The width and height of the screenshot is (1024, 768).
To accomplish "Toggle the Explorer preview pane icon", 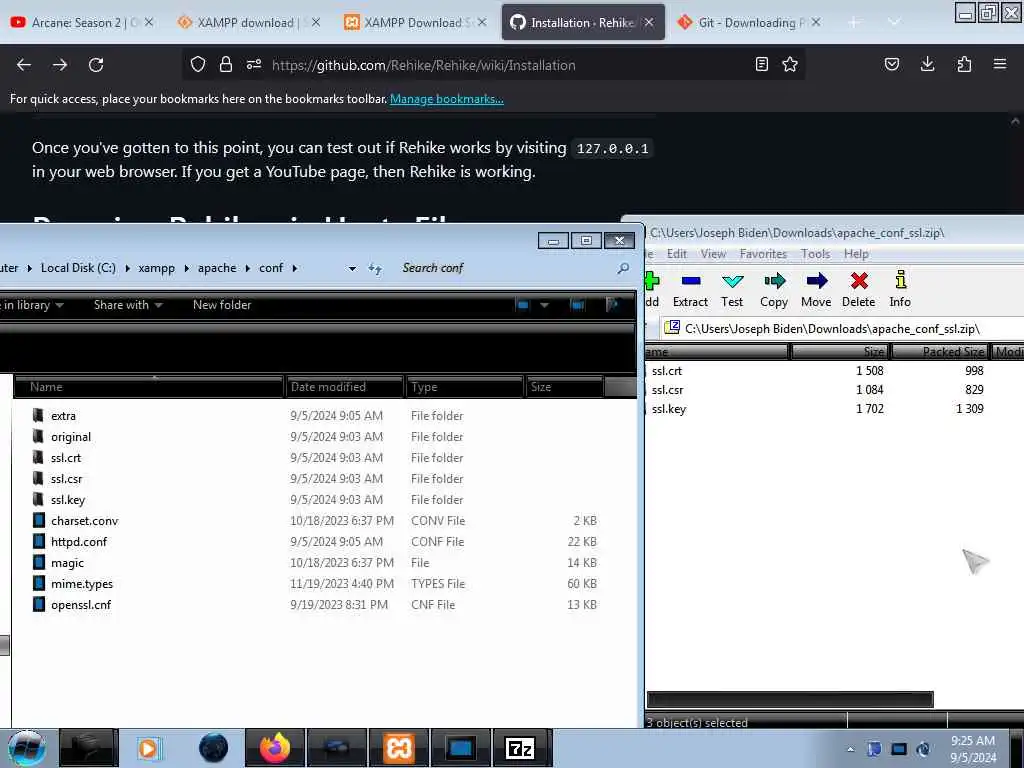I will [x=577, y=305].
